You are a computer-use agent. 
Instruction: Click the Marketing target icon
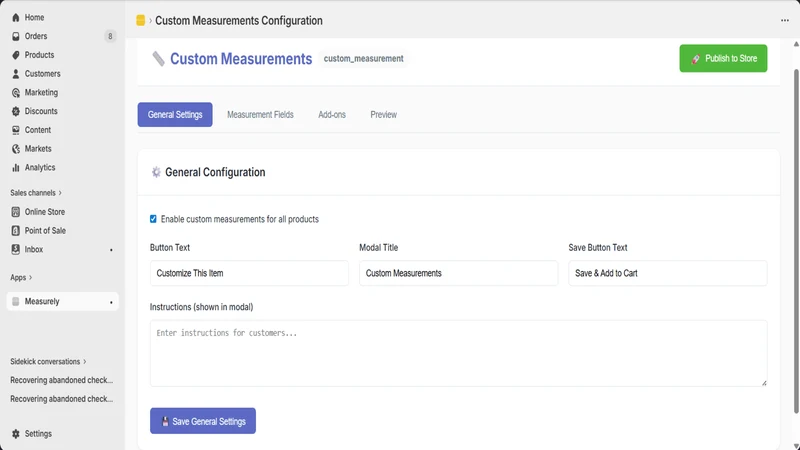[16, 92]
